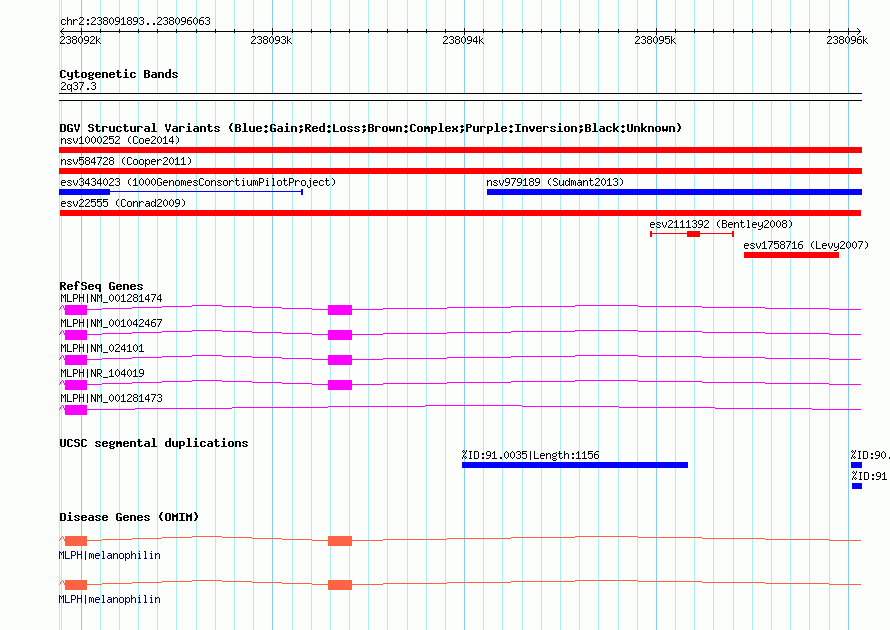This screenshot has height=630, width=890.
Task: Open esv3434023 (1000GenomesConsortiumPilotProject) label
Action: click(x=198, y=182)
